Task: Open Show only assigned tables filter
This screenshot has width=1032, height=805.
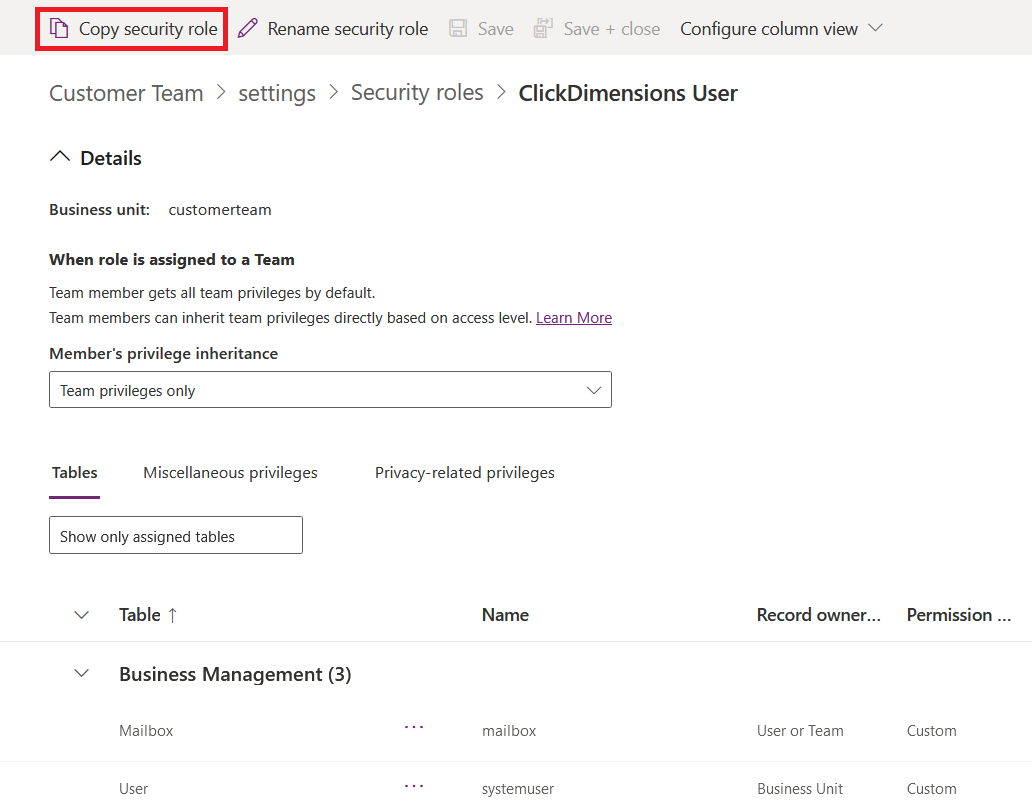Action: (176, 535)
